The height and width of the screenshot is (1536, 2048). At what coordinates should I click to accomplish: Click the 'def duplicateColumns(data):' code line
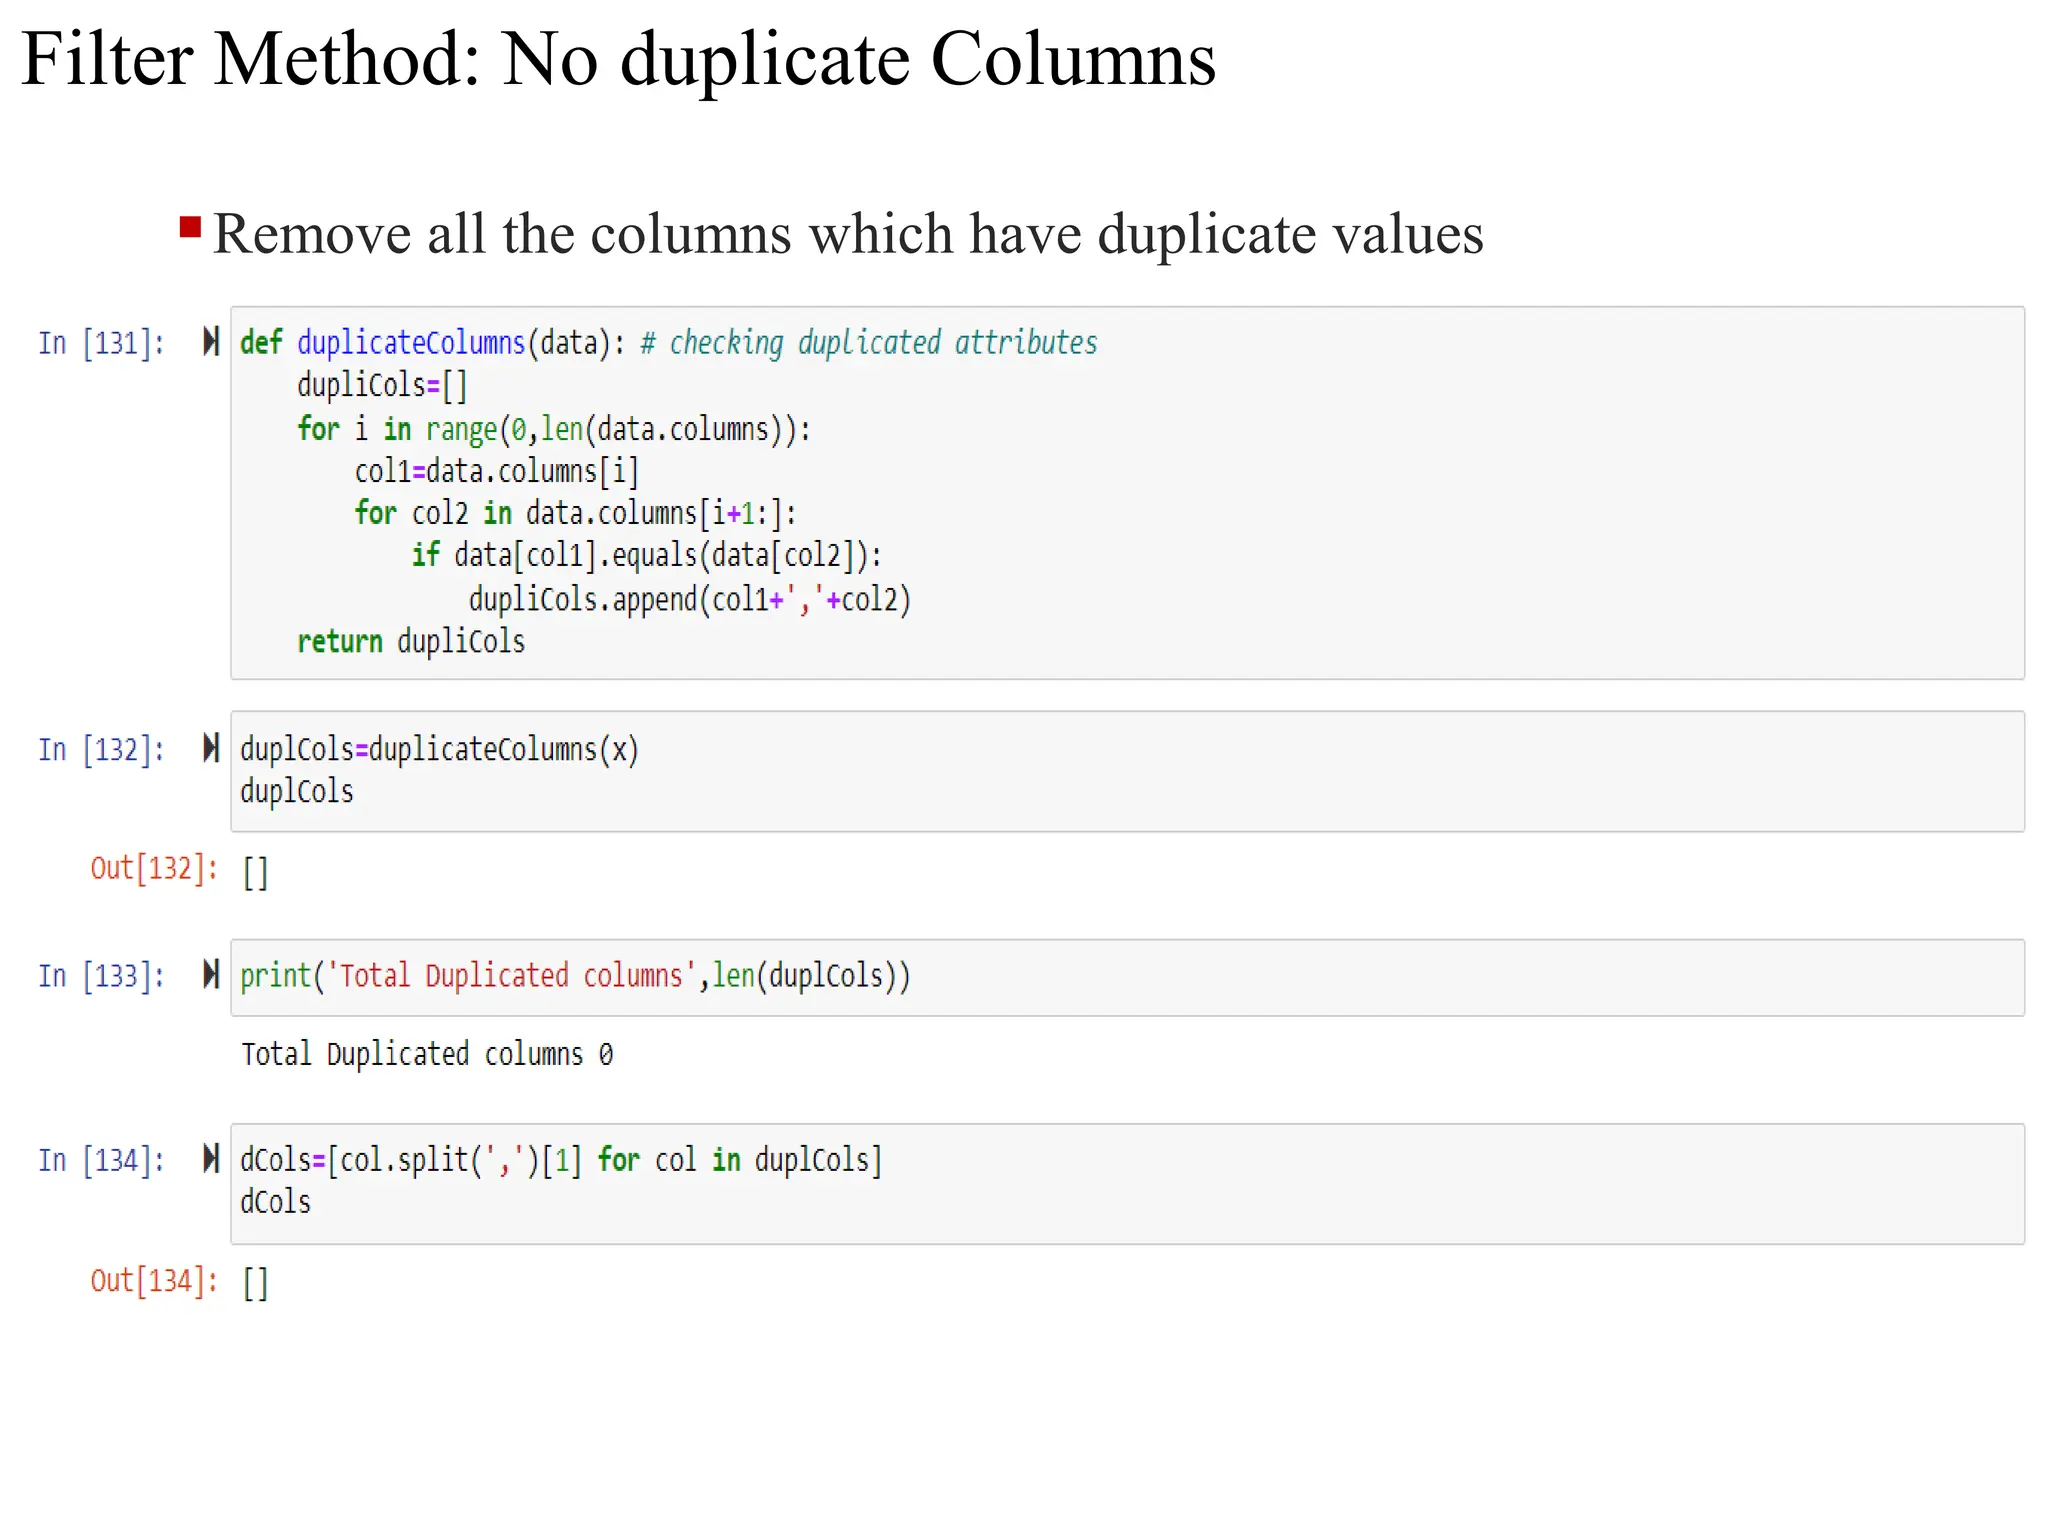coord(433,343)
